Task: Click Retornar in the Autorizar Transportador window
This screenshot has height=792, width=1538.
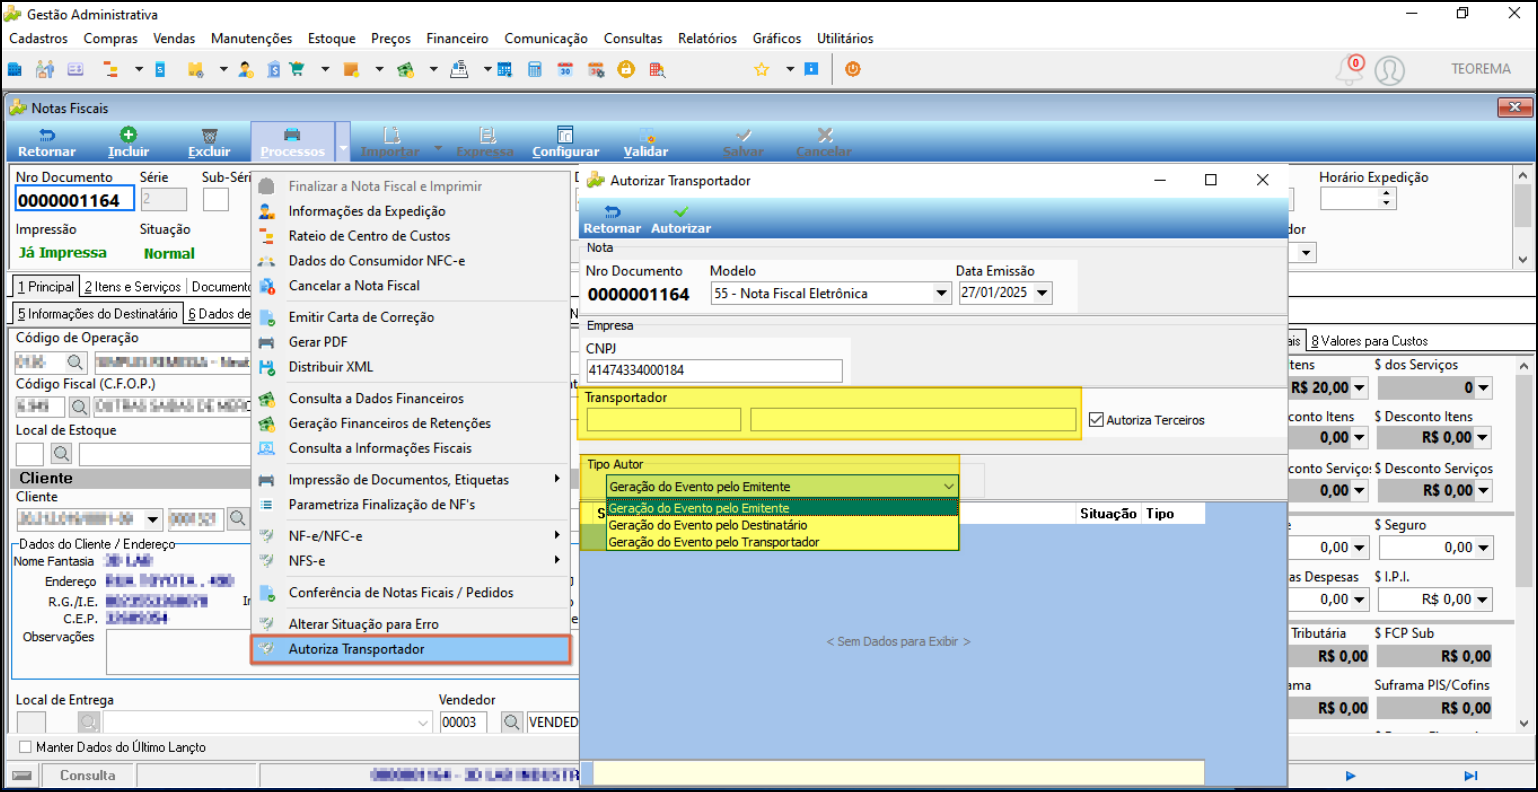Action: (612, 220)
